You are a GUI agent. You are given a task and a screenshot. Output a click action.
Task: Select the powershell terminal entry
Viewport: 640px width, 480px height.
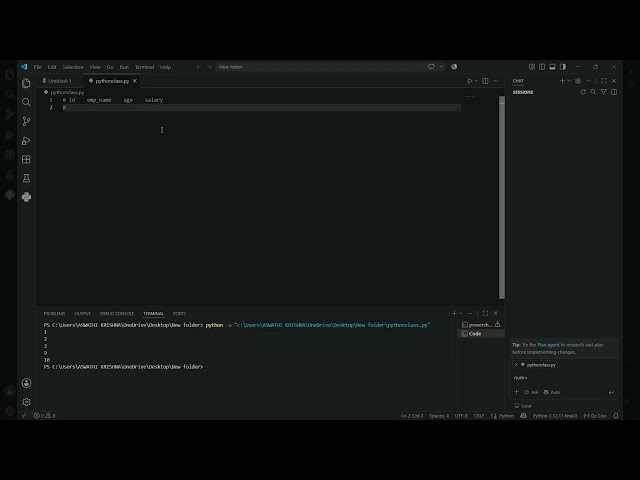pyautogui.click(x=481, y=325)
